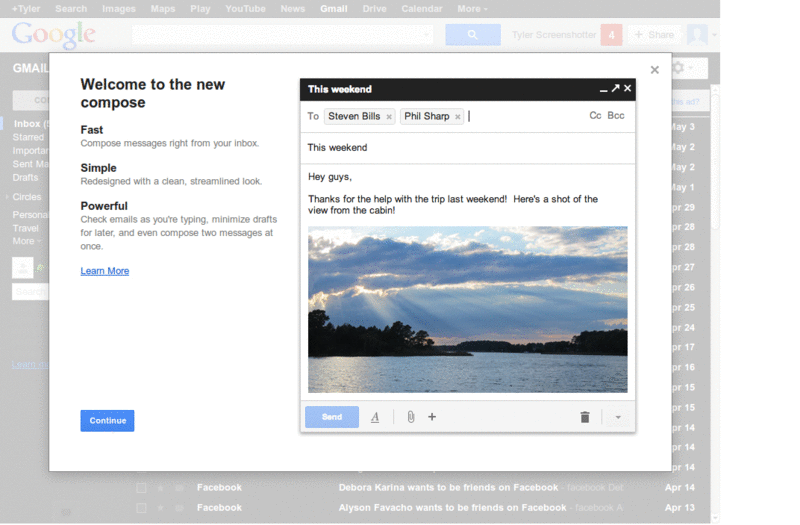Viewport: 800px width, 525px height.
Task: Open Play in the Google bar
Action: tap(200, 9)
